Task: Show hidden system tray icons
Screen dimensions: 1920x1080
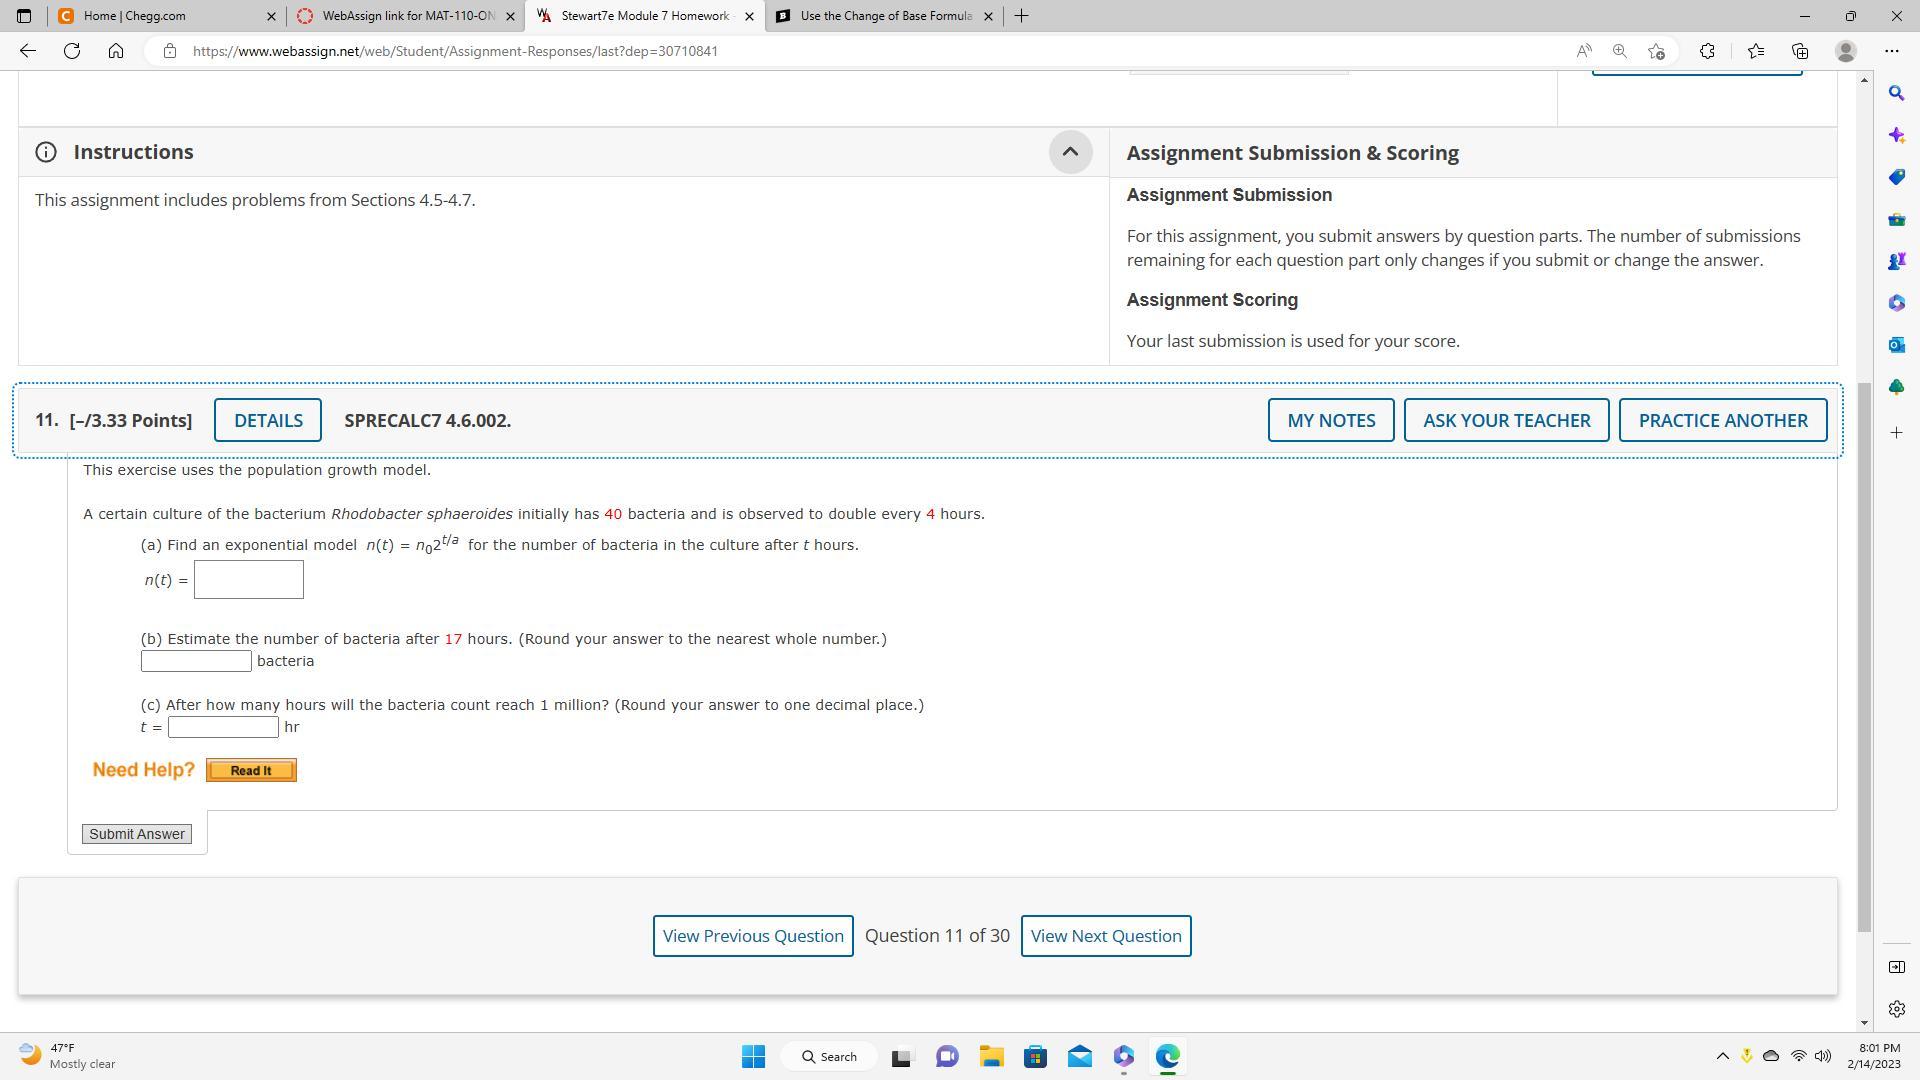Action: pyautogui.click(x=1722, y=1056)
